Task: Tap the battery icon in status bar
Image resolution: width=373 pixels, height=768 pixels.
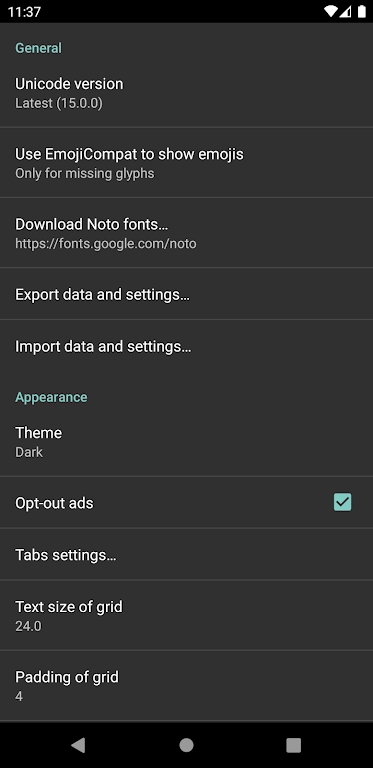Action: pyautogui.click(x=362, y=11)
